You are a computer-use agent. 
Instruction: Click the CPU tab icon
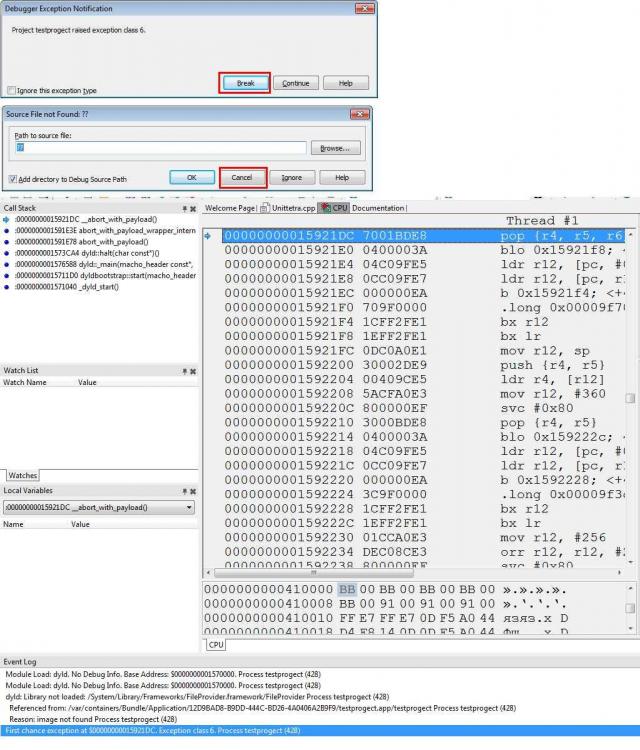326,208
